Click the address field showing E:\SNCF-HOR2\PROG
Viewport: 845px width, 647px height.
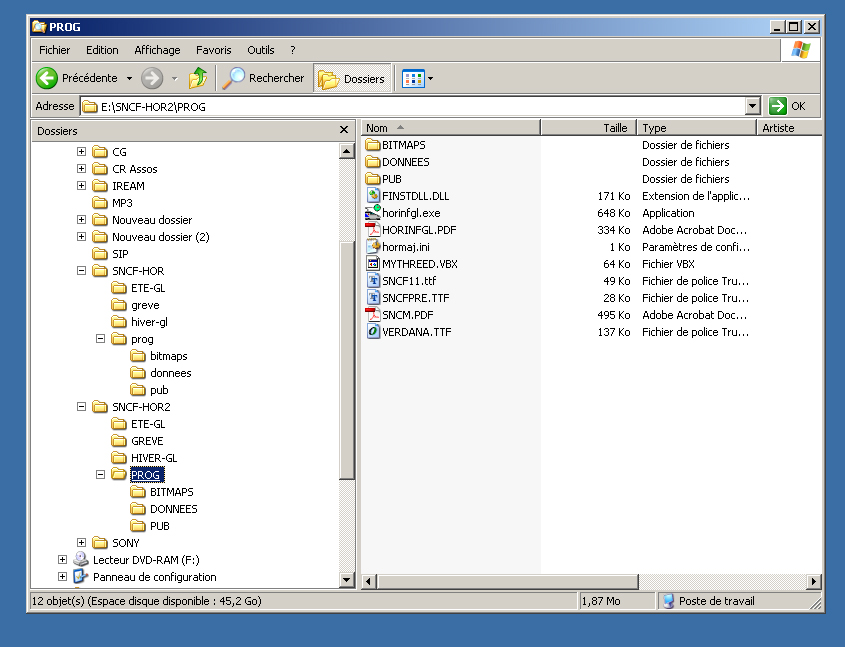tap(413, 106)
